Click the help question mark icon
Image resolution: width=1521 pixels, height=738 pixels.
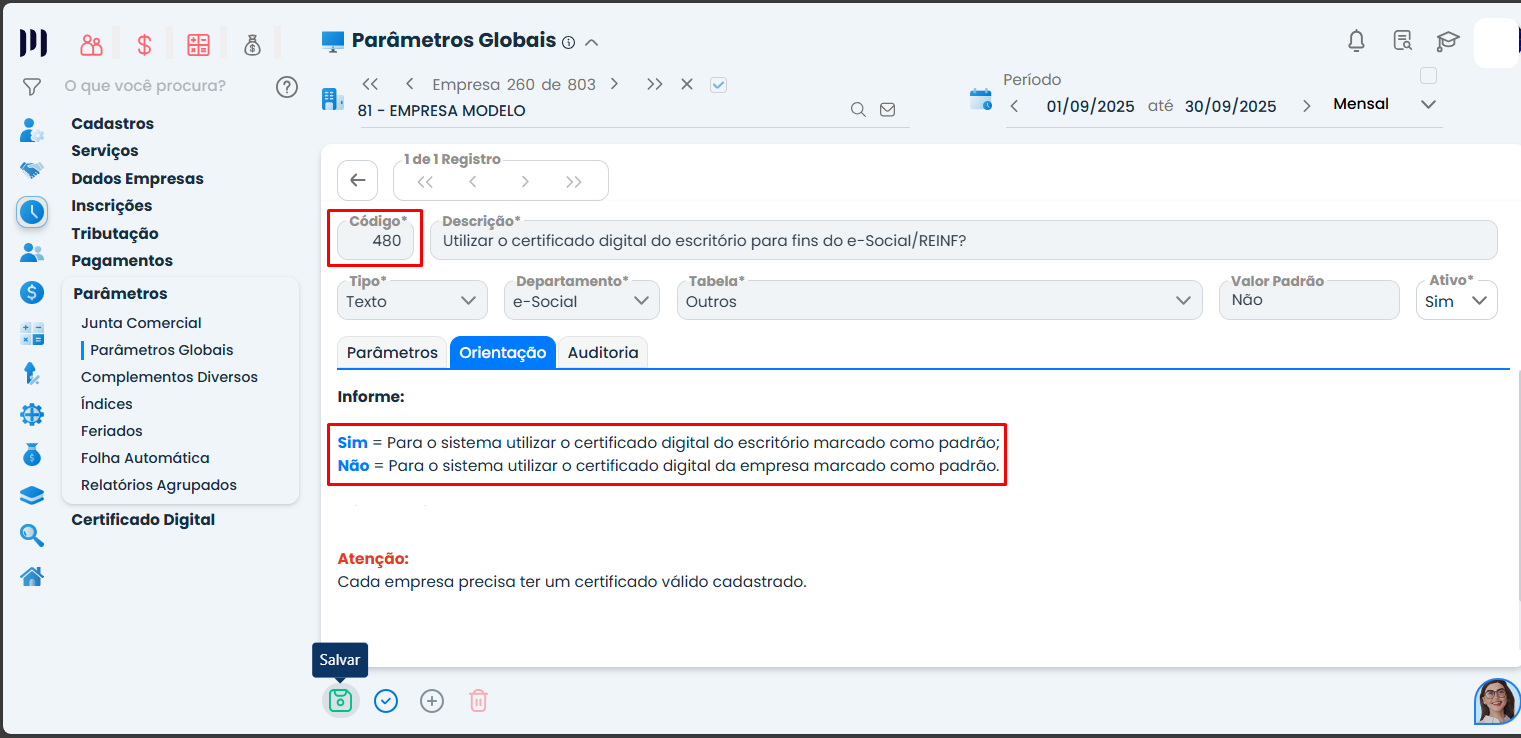pos(287,87)
